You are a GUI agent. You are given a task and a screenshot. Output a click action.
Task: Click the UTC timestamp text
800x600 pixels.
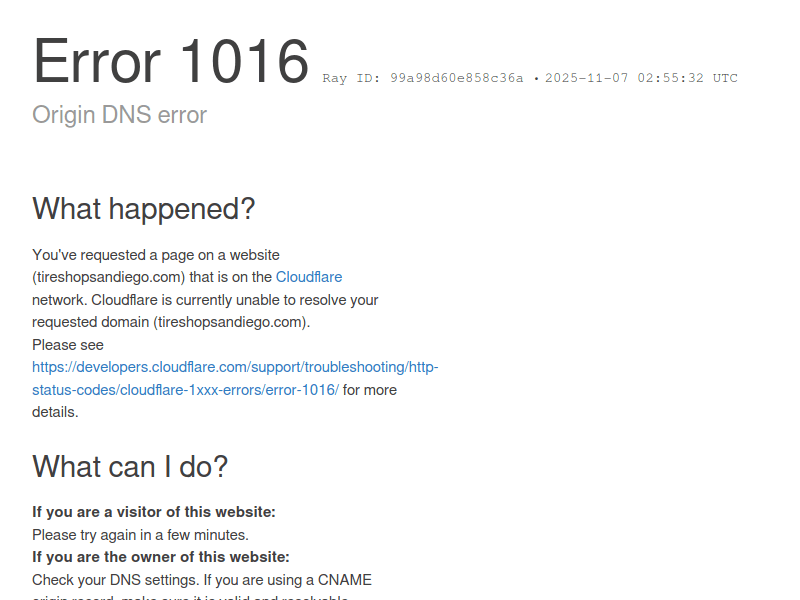(x=641, y=78)
